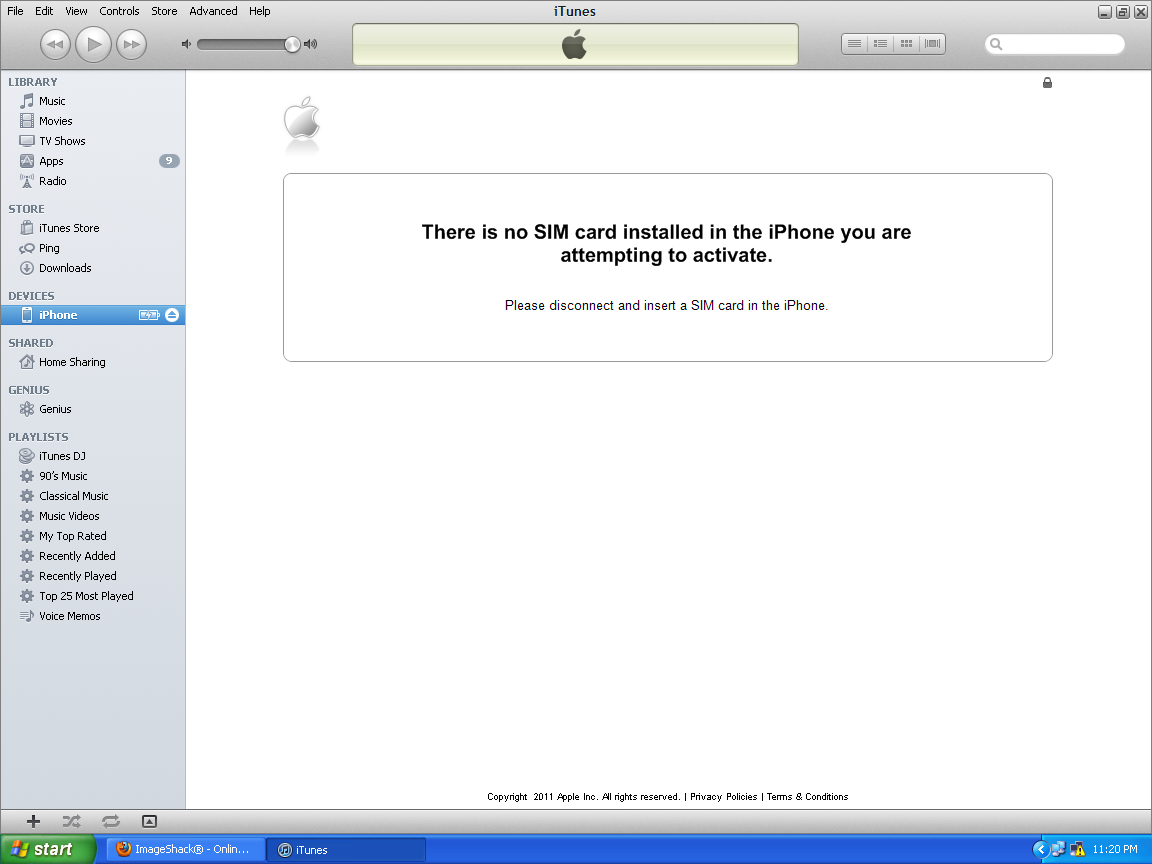Click the Apple logo status display
Screen dimensions: 1152x864
[x=575, y=44]
